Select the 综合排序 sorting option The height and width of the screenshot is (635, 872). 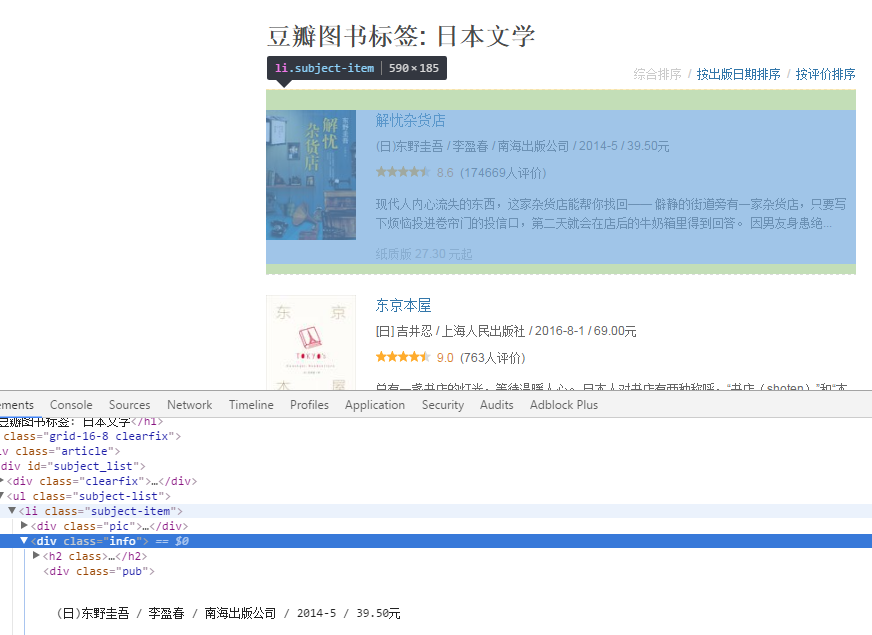tap(657, 74)
